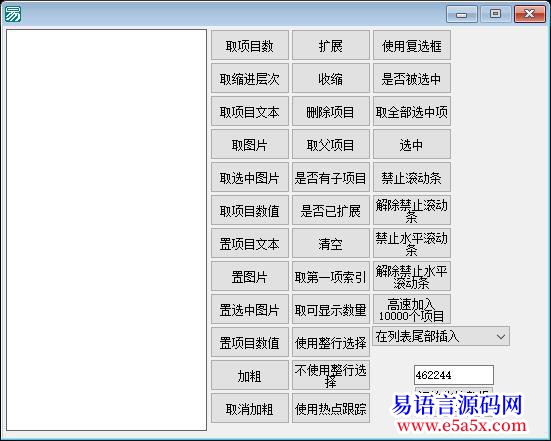The width and height of the screenshot is (551, 441).
Task: Click the 加粗 button
Action: pyautogui.click(x=249, y=376)
